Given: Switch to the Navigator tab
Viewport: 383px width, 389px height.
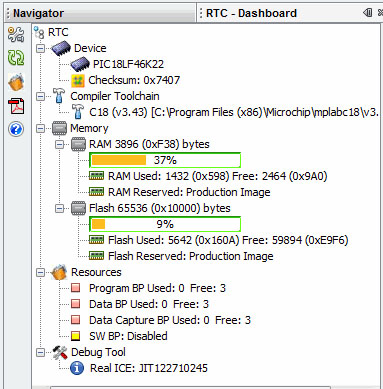Looking at the screenshot, I should [100, 13].
